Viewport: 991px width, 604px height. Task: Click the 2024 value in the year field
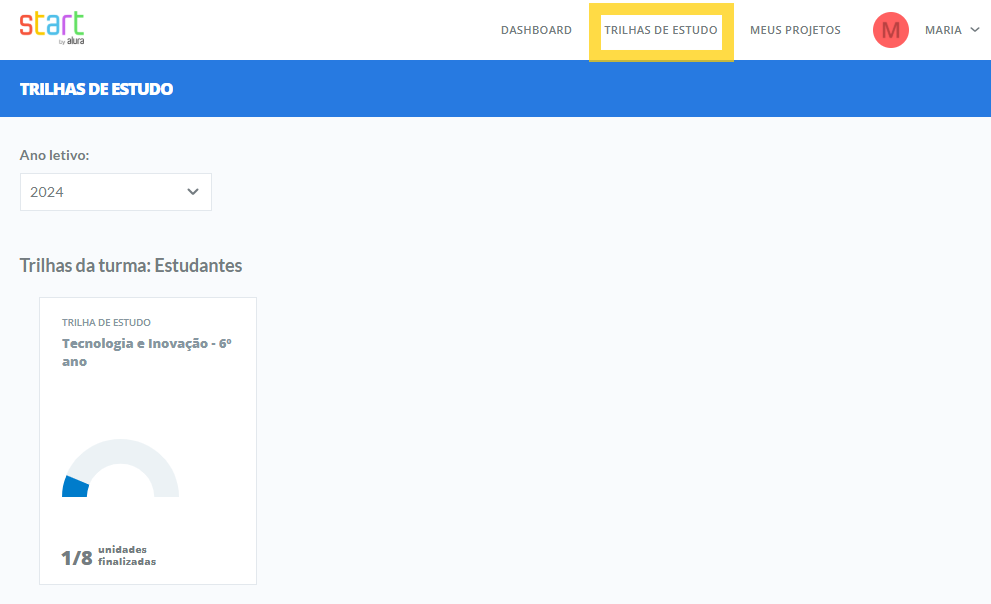(47, 192)
